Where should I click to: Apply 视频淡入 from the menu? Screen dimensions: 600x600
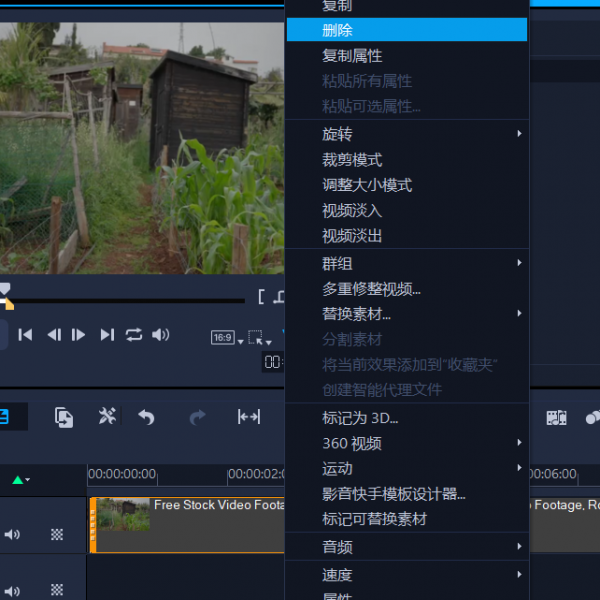tap(406, 210)
